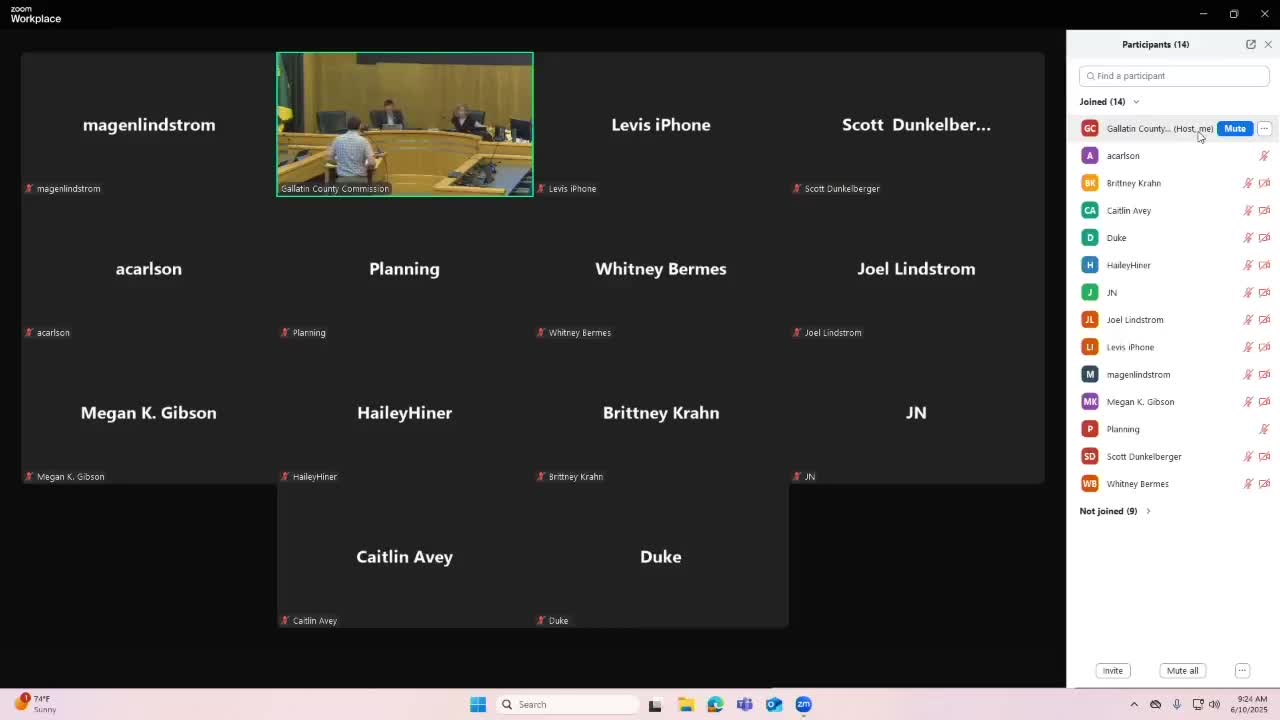Click Joel Lindstrom's camera-off icon
Viewport: 1280px width, 720px height.
pyautogui.click(x=1264, y=320)
